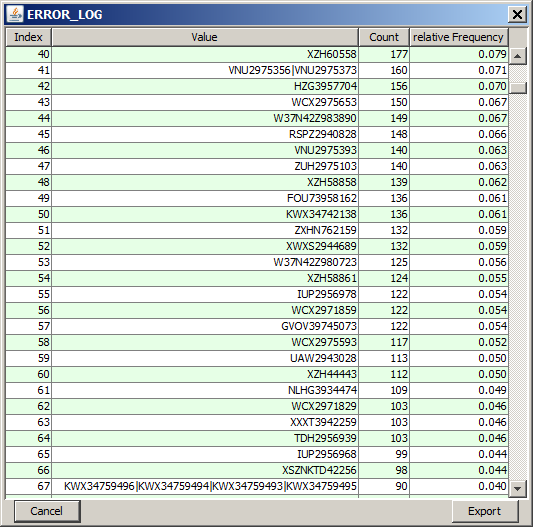Click index cell 44
Screen dimensions: 533x527
pyautogui.click(x=29, y=118)
